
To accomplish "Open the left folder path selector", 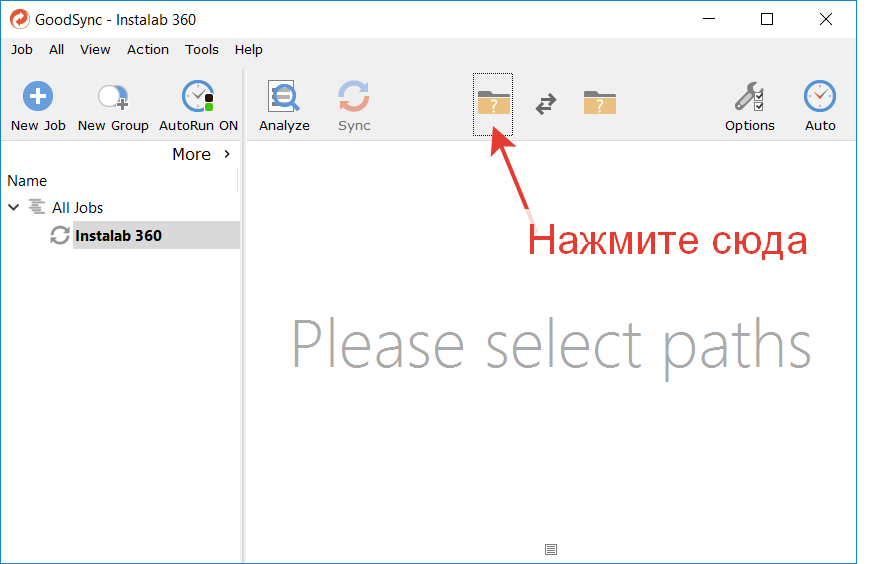I will pos(493,103).
